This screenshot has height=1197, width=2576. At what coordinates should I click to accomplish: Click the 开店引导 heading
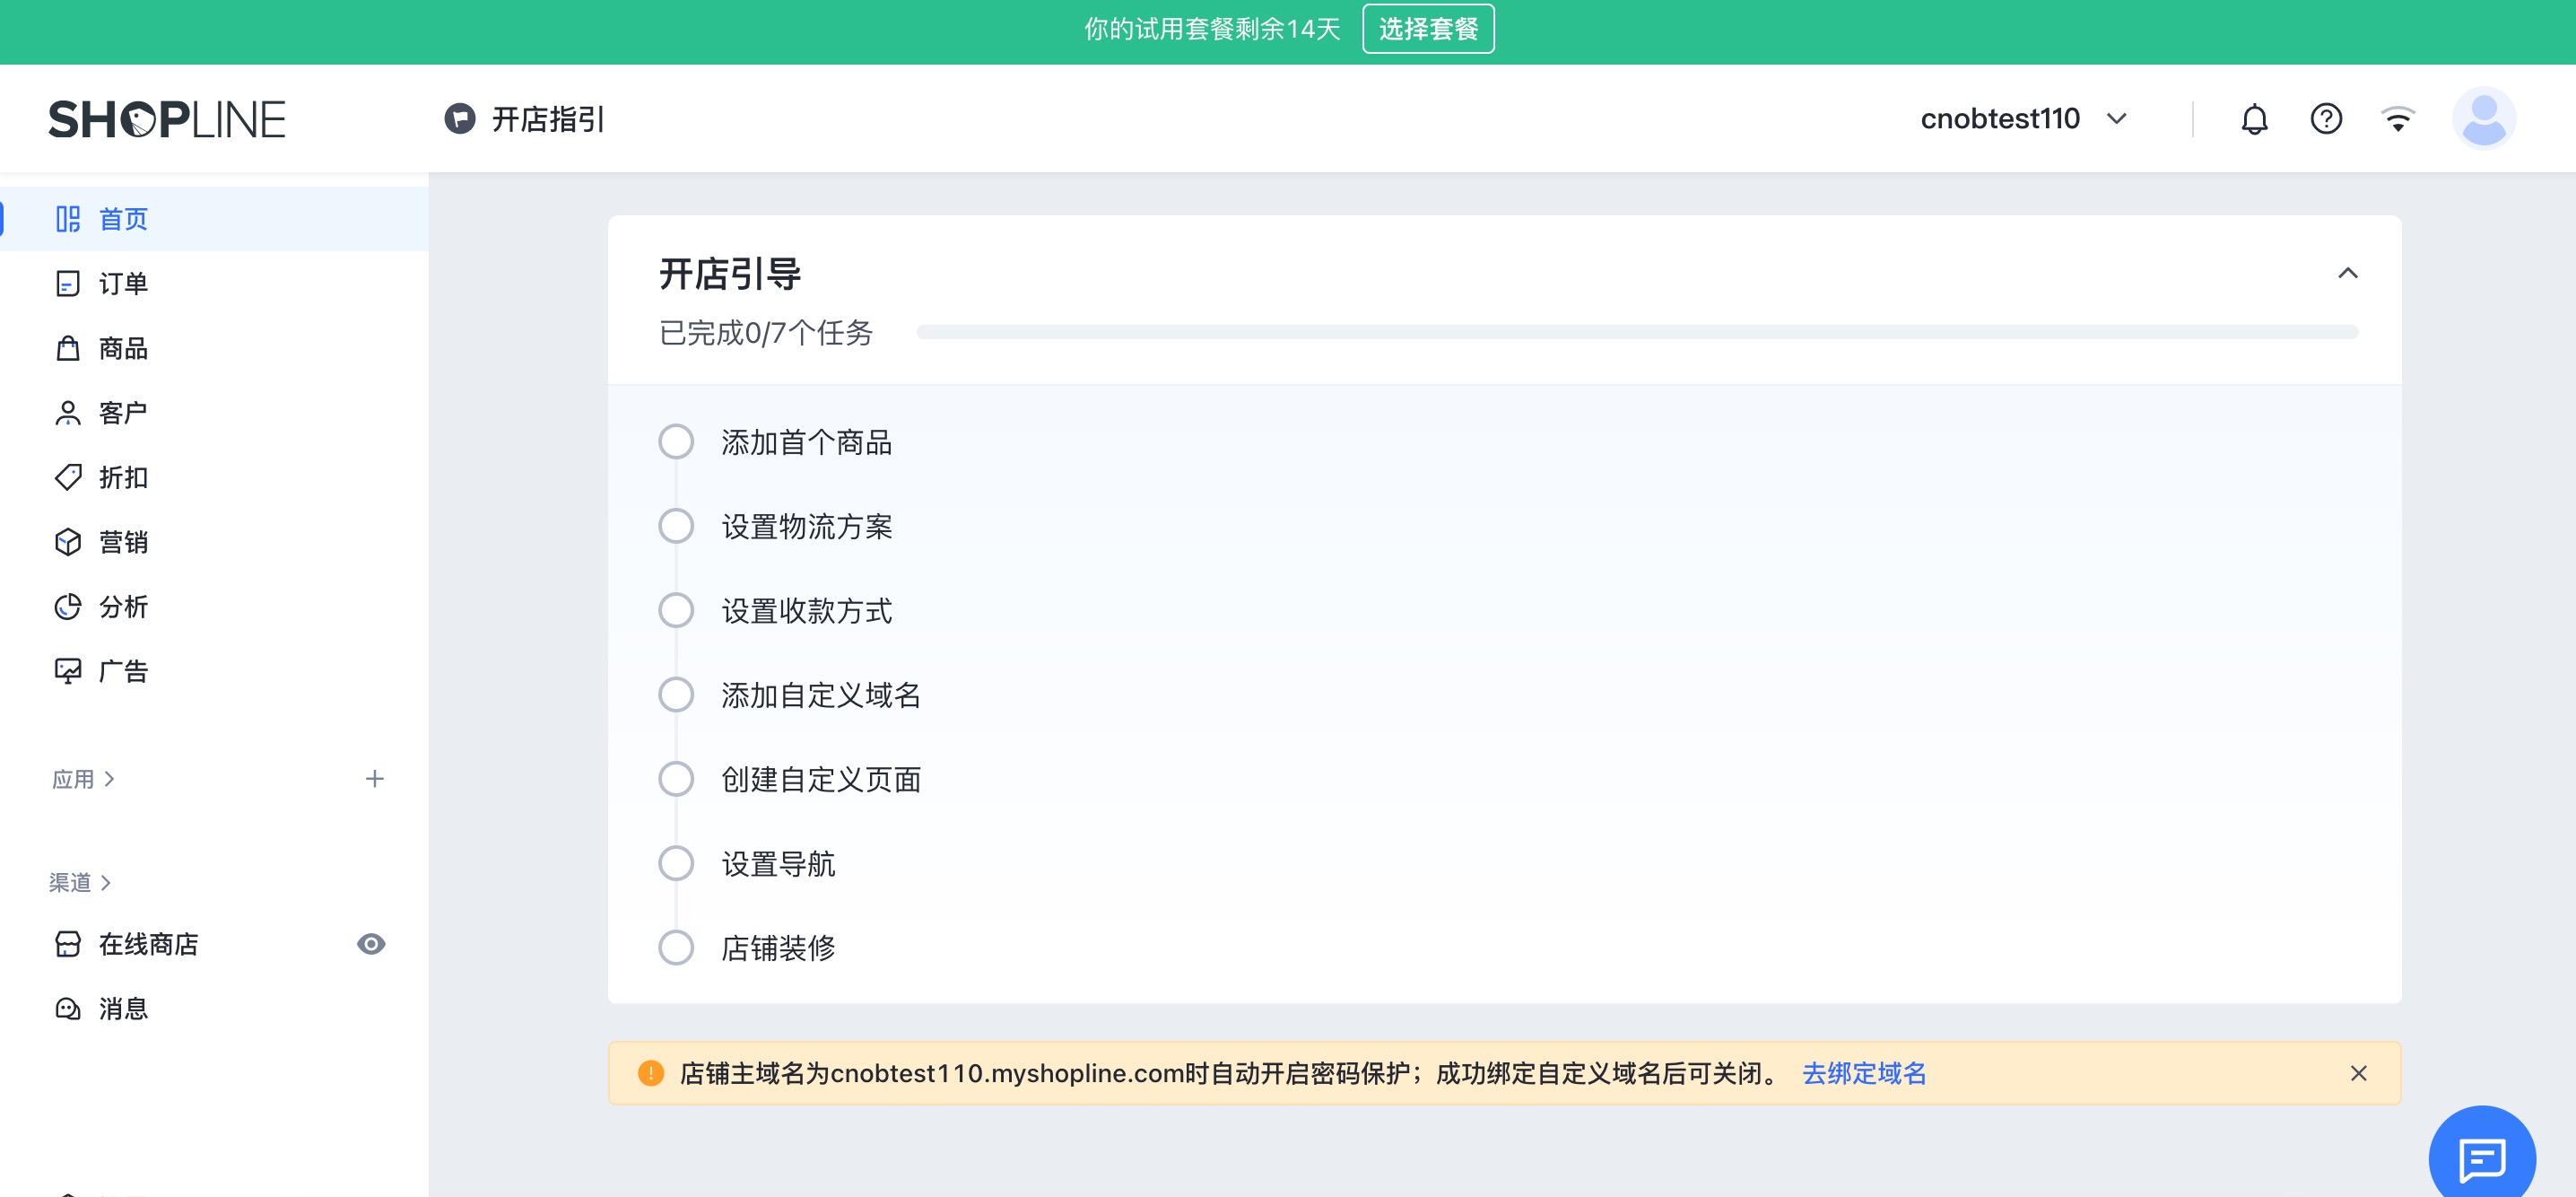730,273
